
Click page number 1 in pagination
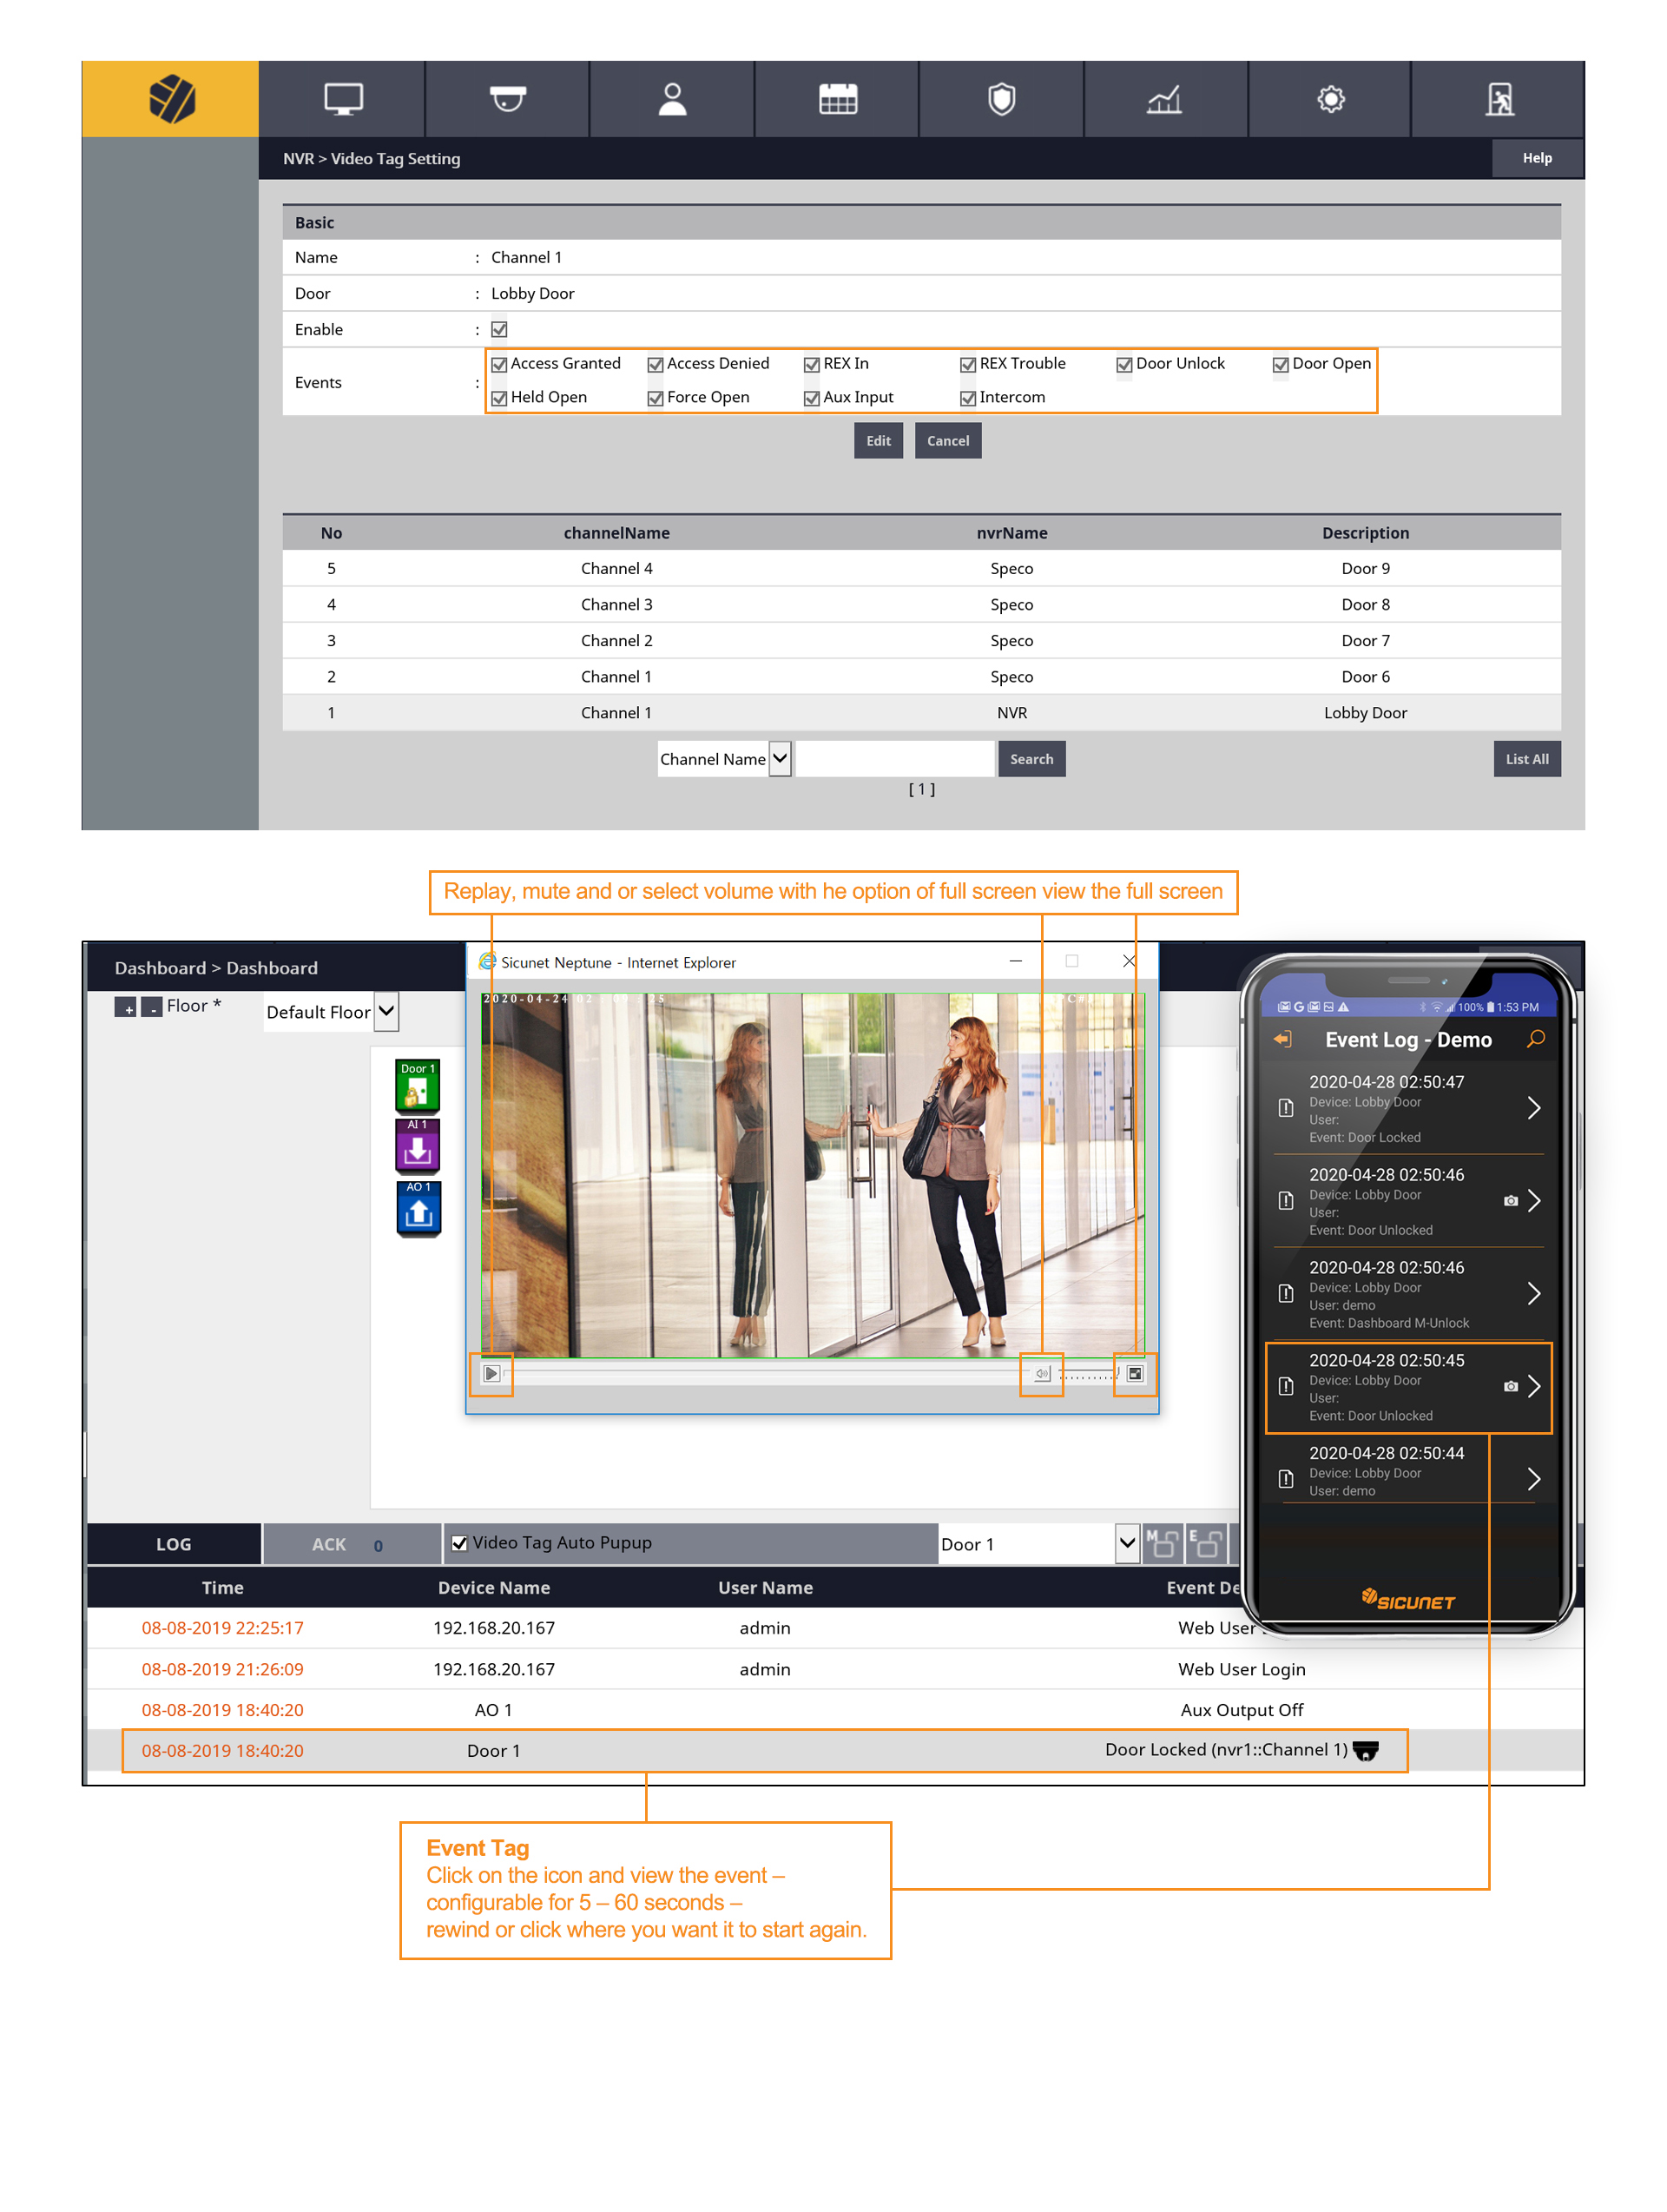[921, 789]
